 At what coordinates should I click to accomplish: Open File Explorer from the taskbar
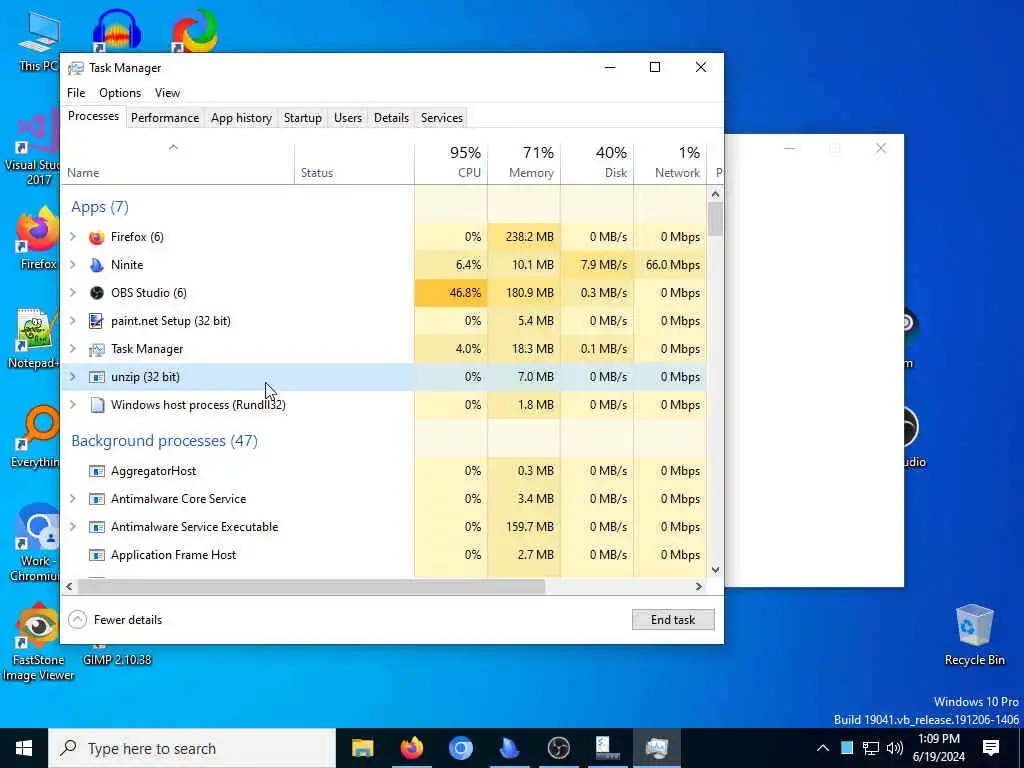coord(362,748)
